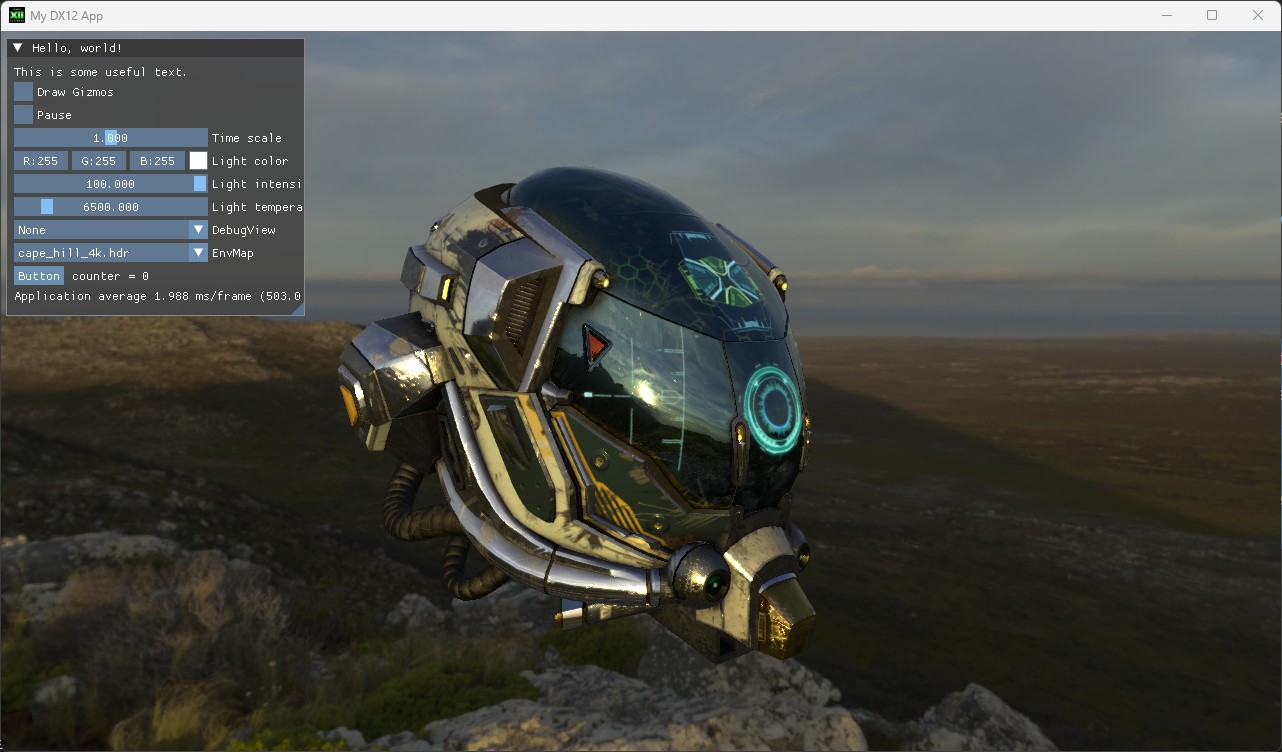Click the R:255 red channel field
The width and height of the screenshot is (1282, 752).
click(41, 161)
